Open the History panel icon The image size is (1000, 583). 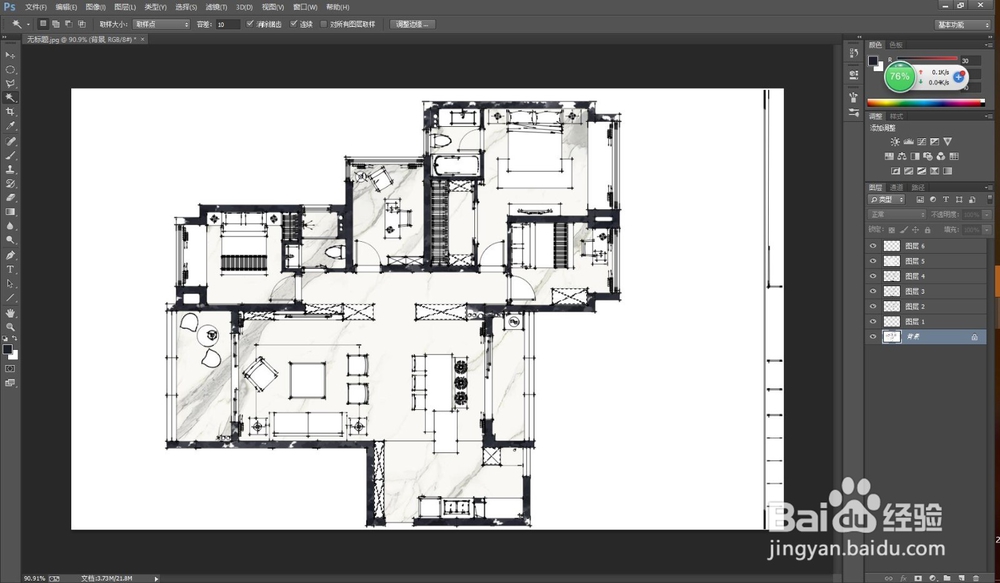point(853,54)
